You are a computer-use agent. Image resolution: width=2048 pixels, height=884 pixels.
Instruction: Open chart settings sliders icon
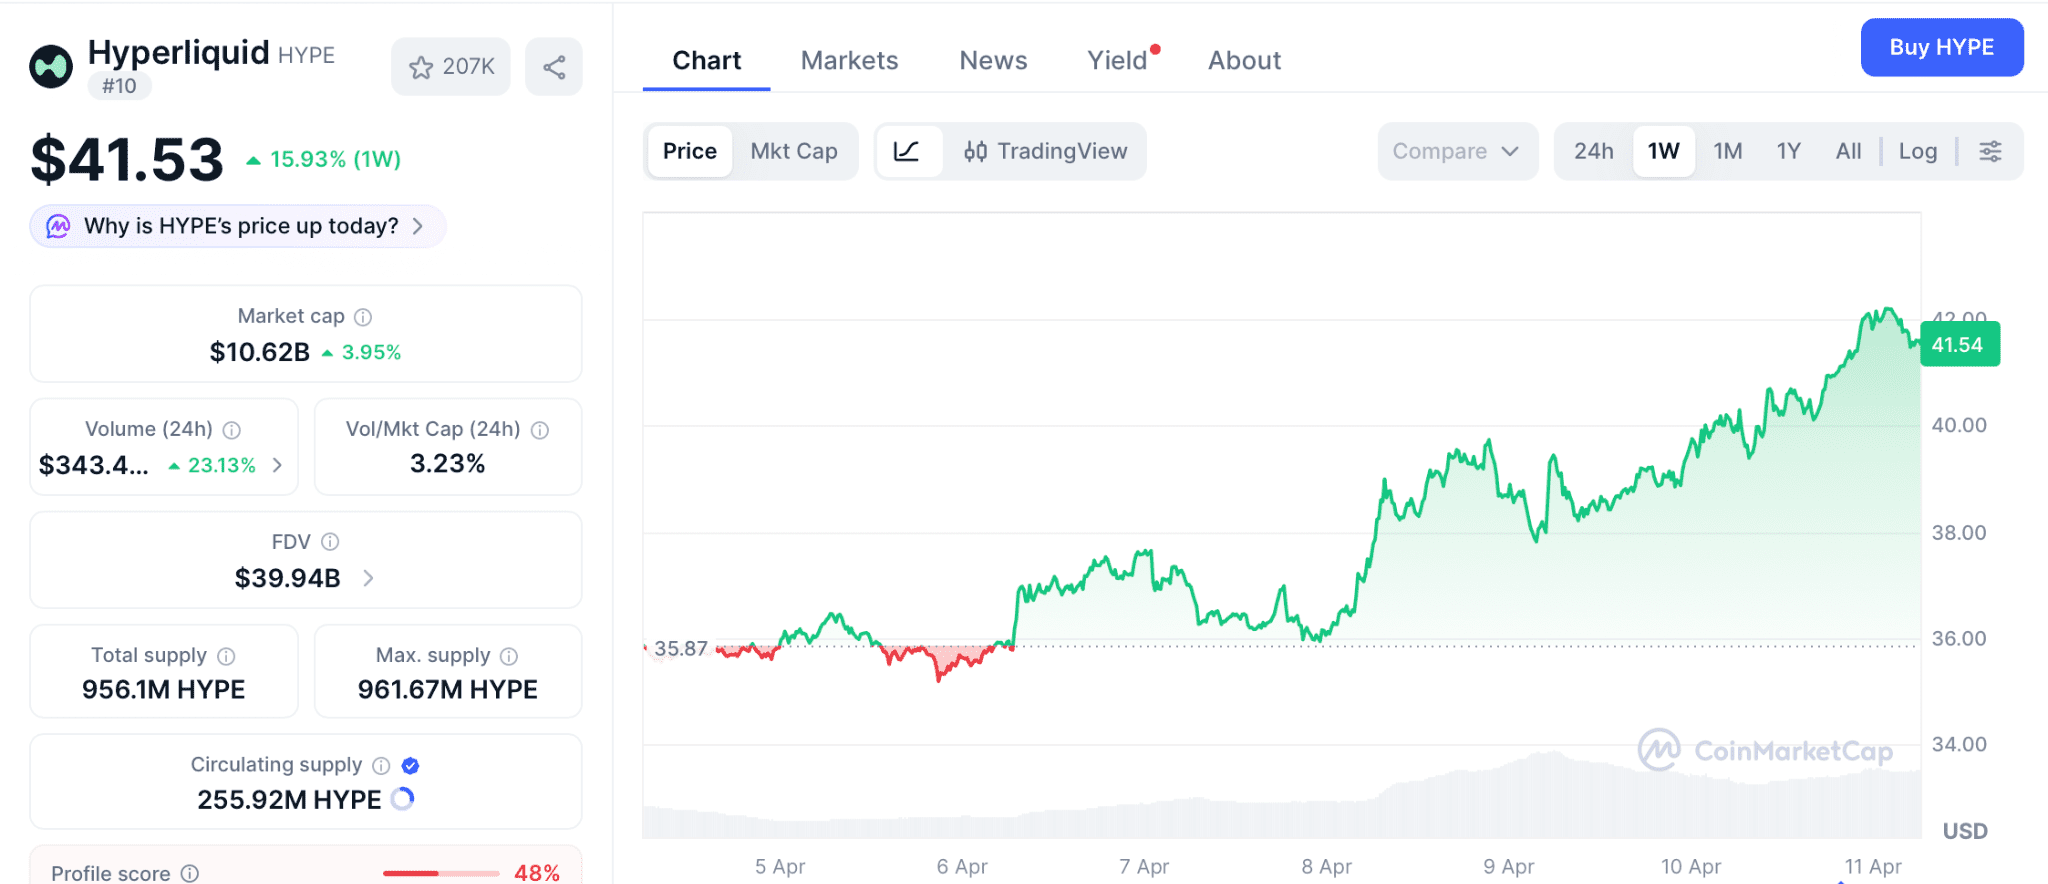tap(1990, 151)
